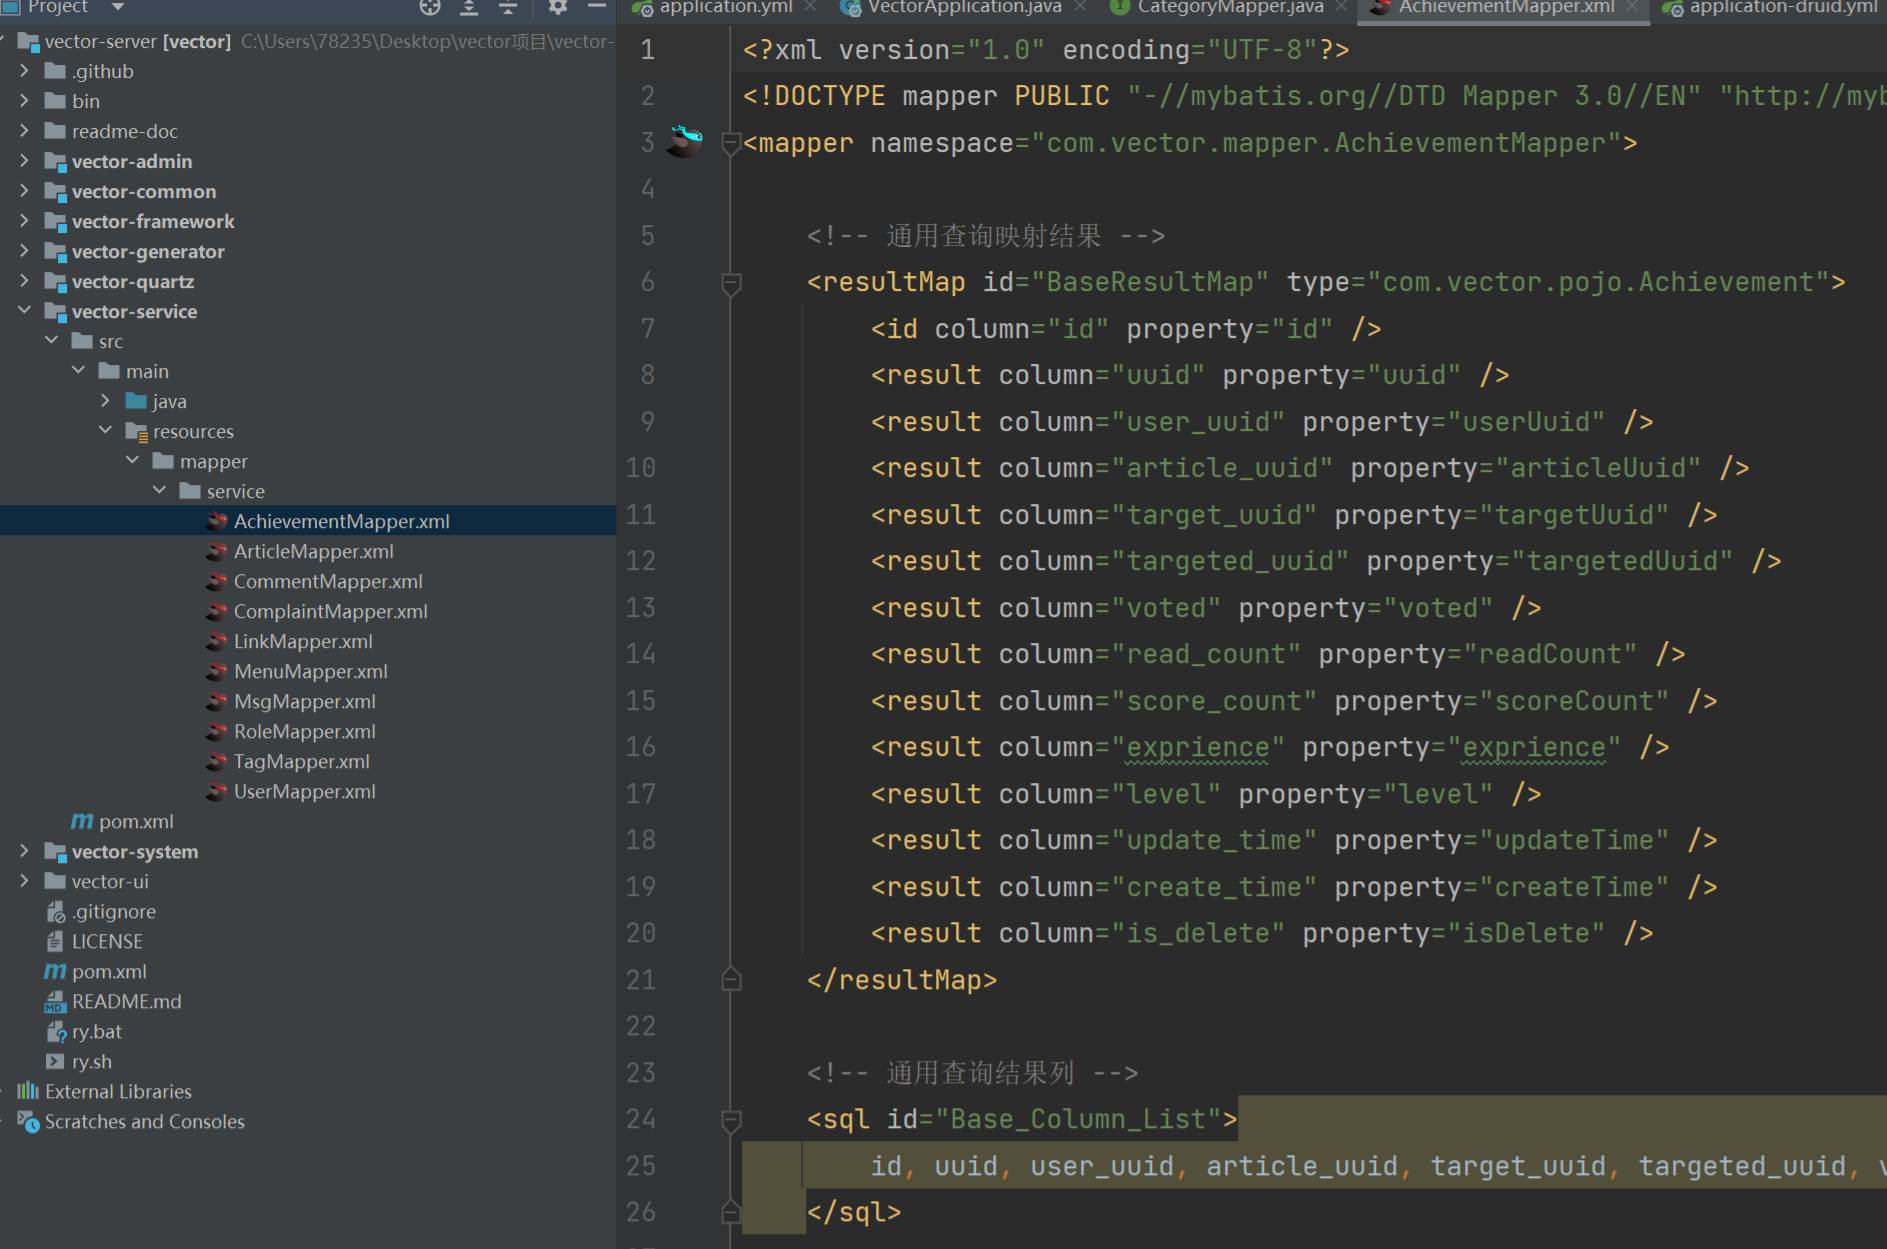Collapse the mapper tag fold marker on line 3
The image size is (1887, 1249).
(731, 144)
